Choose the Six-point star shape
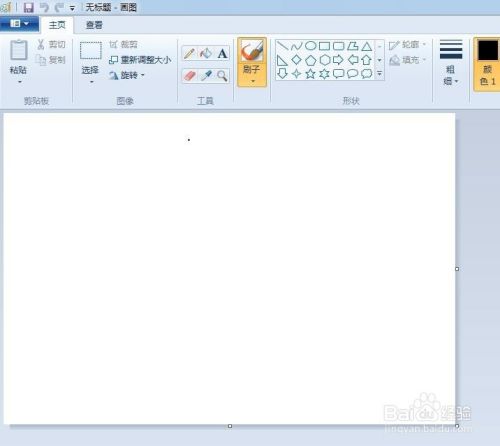This screenshot has width=500, height=446. tap(324, 73)
